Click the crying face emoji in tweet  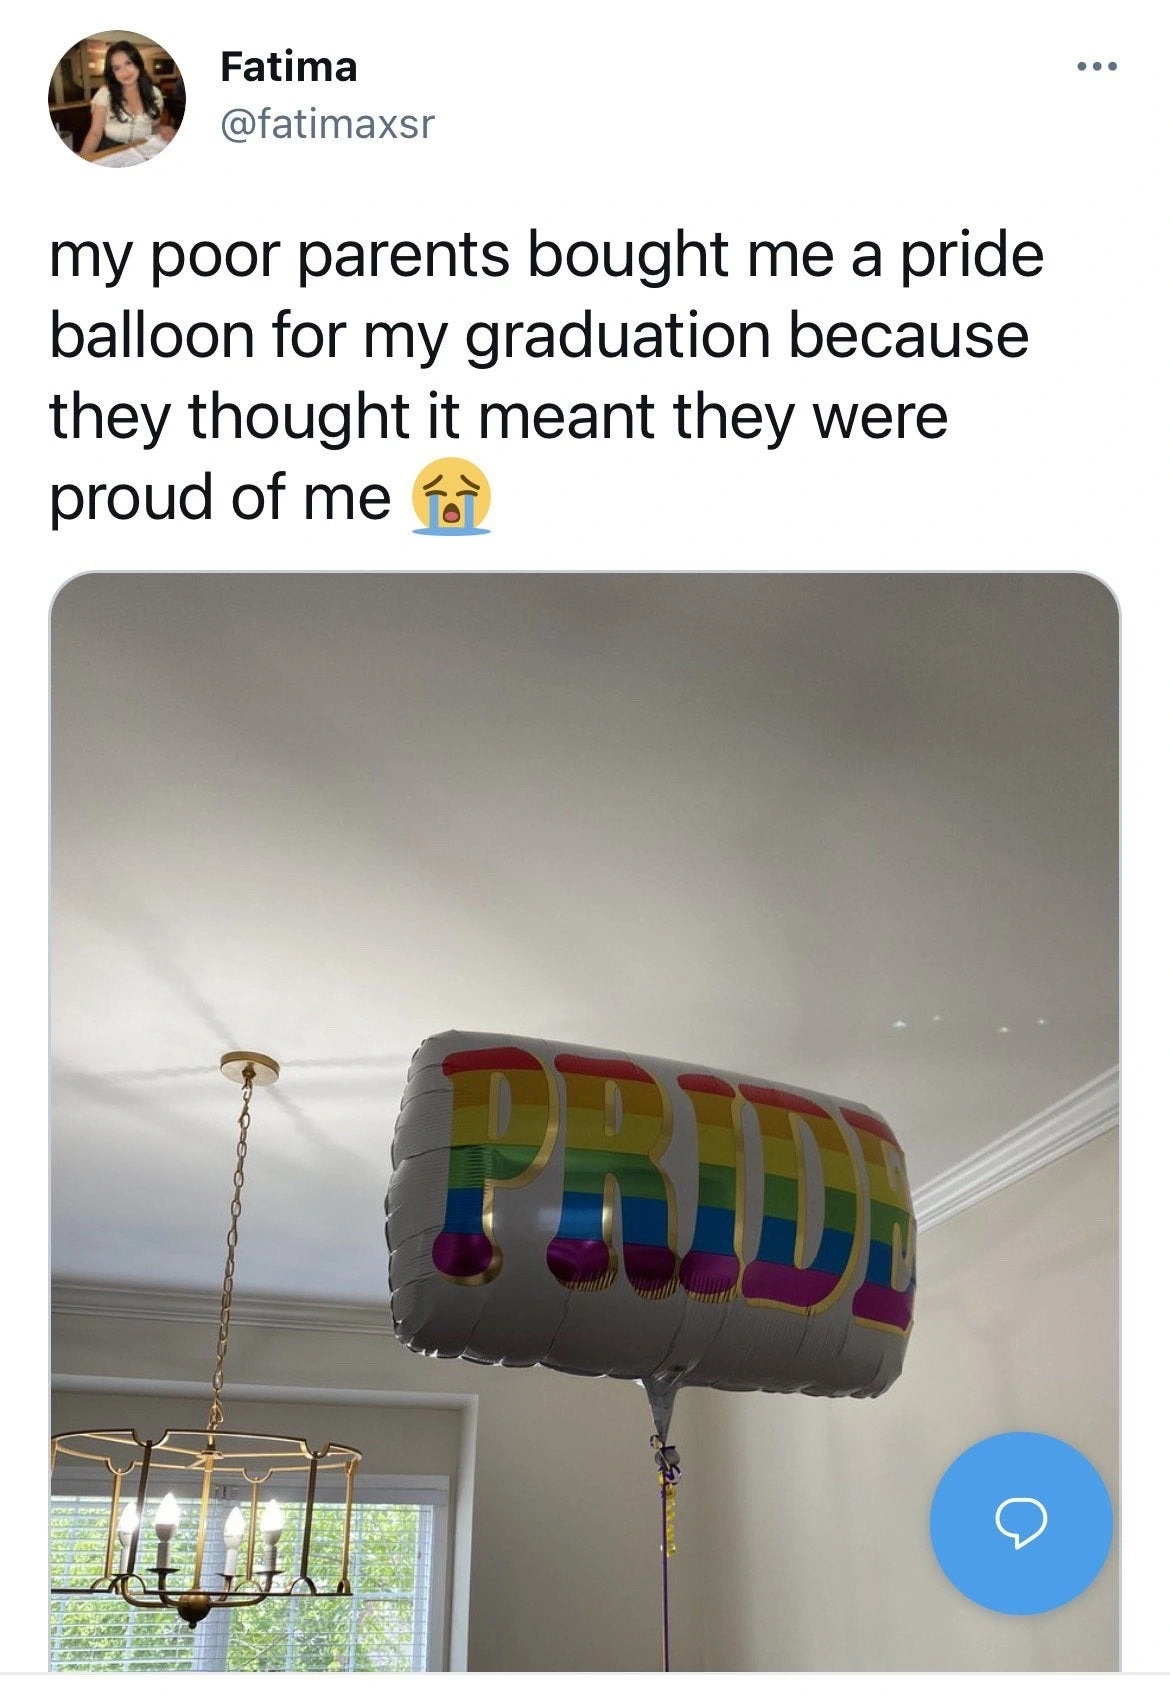pos(451,498)
